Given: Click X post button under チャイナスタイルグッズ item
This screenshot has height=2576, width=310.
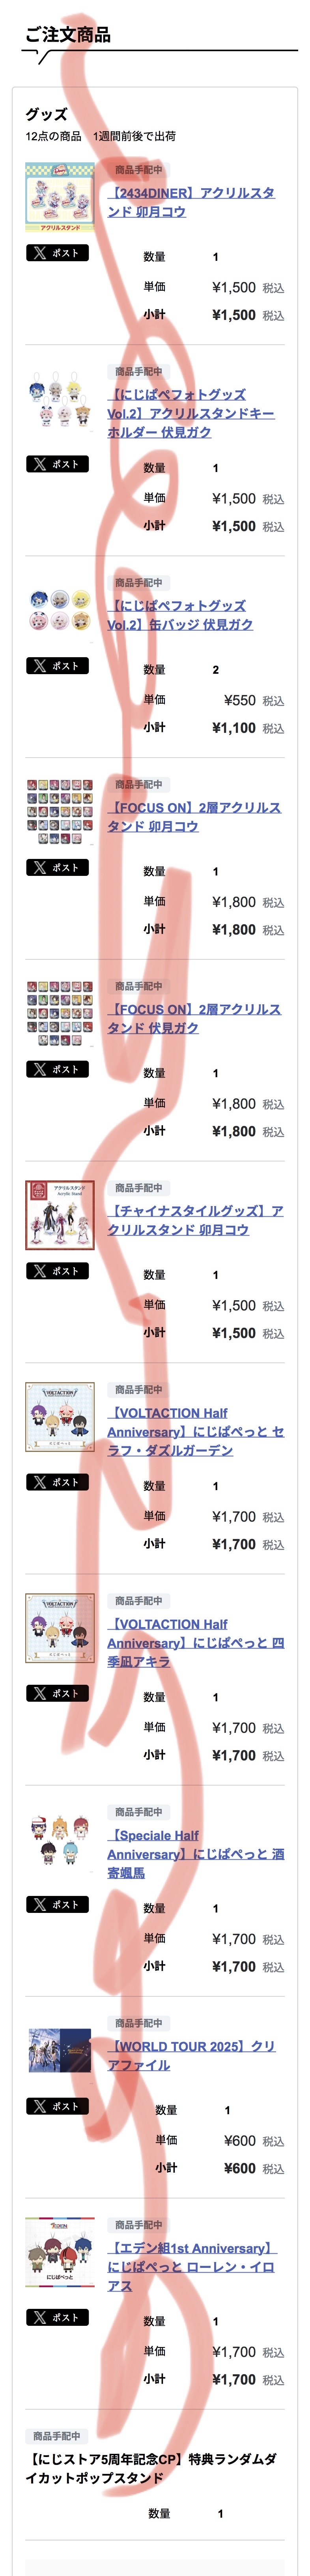Looking at the screenshot, I should tap(57, 1271).
